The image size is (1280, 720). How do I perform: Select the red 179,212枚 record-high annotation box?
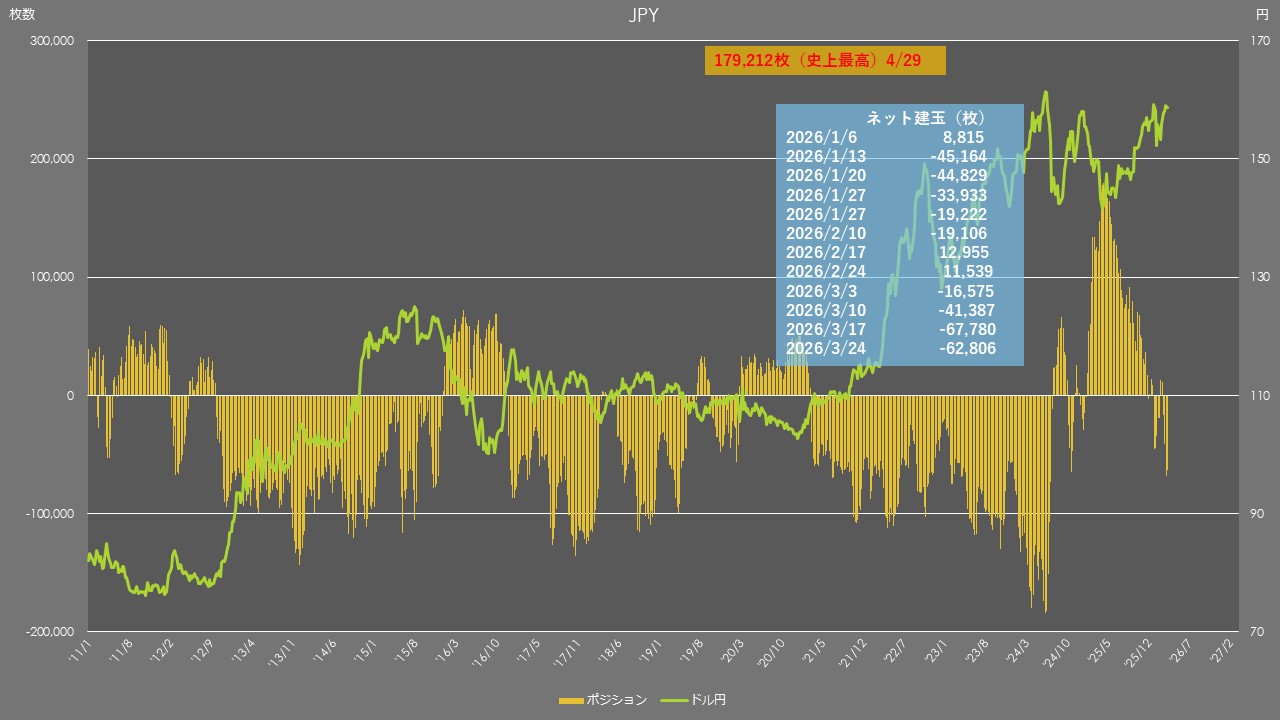pyautogui.click(x=825, y=60)
